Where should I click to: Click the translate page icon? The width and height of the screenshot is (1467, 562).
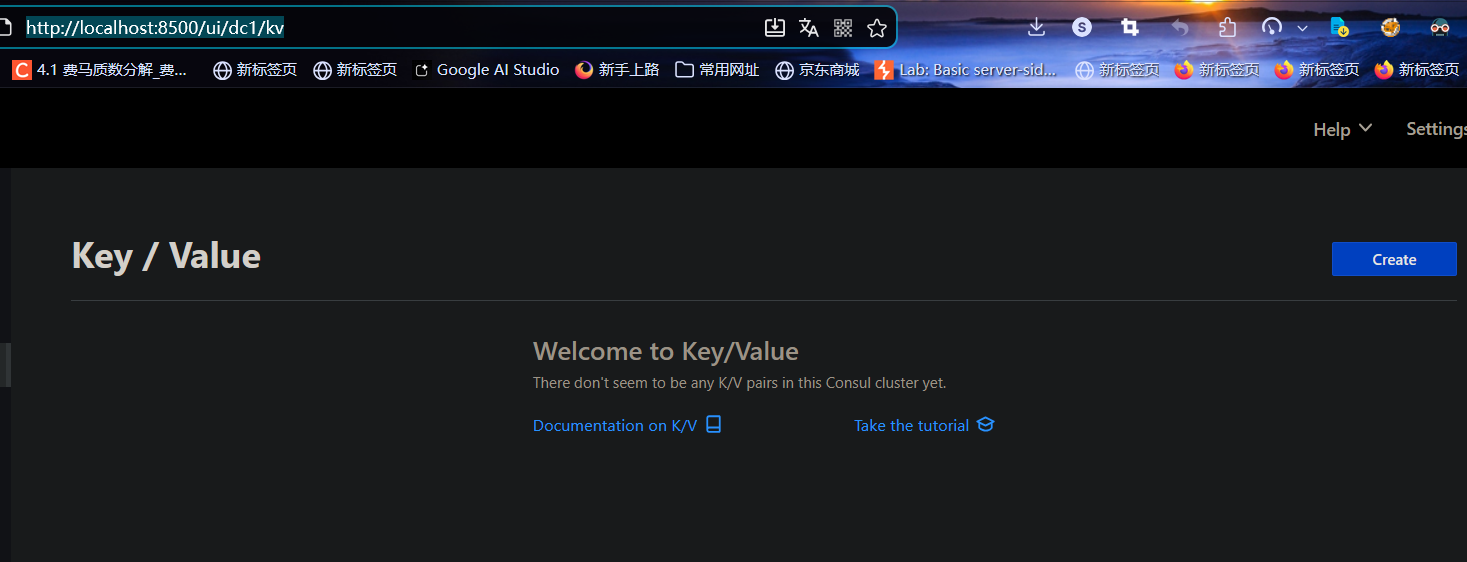809,28
